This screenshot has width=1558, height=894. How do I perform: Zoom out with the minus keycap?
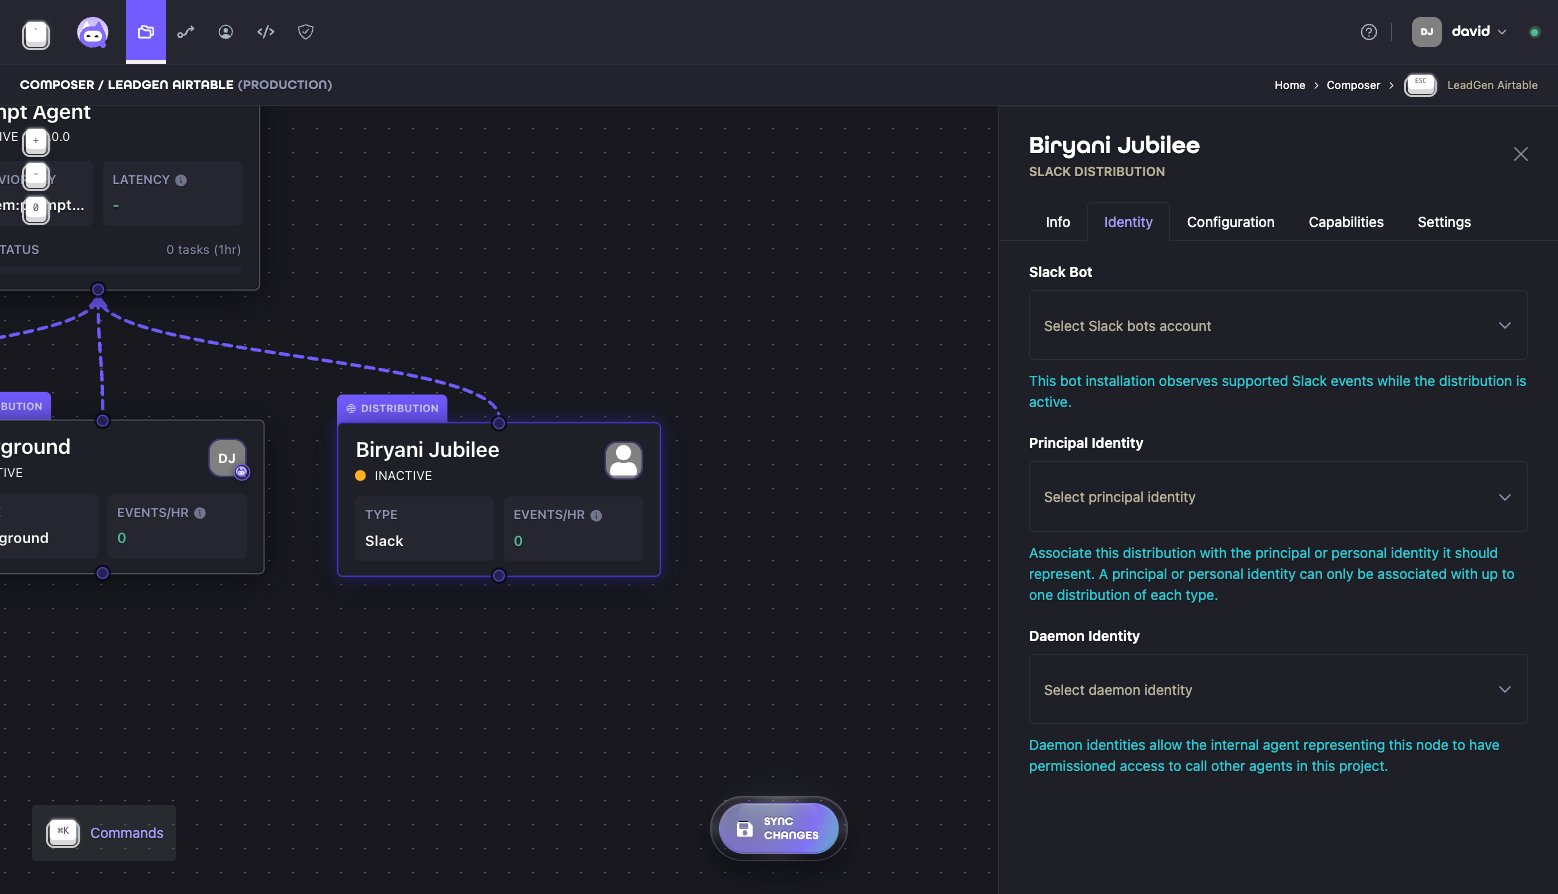[36, 176]
